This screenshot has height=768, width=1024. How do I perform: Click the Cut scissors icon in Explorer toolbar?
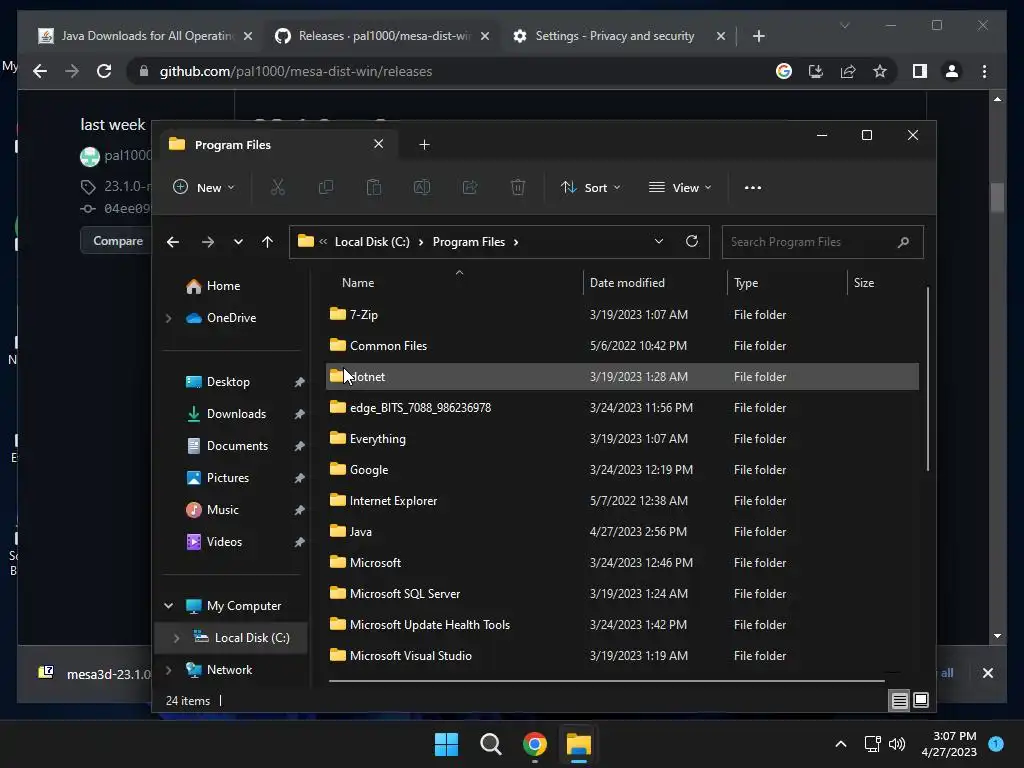[x=278, y=187]
